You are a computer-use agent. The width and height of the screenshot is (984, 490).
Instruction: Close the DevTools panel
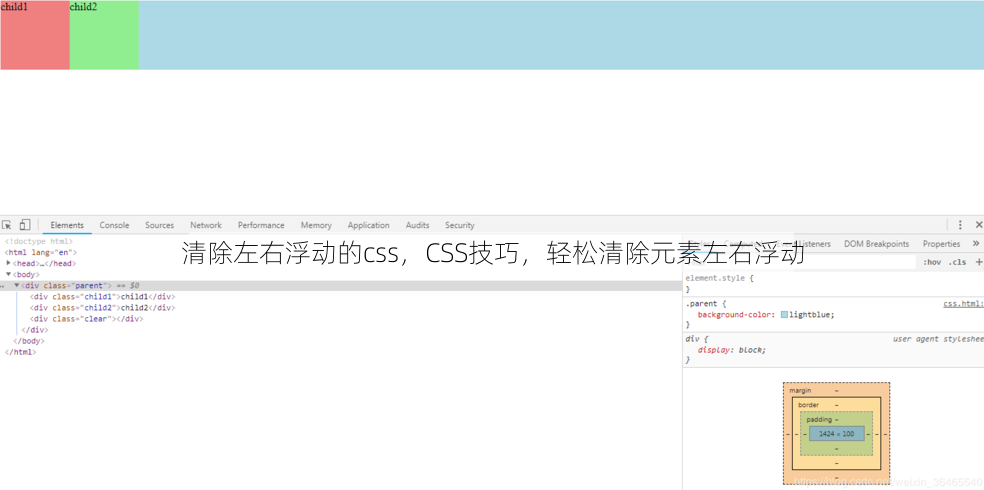pos(978,225)
